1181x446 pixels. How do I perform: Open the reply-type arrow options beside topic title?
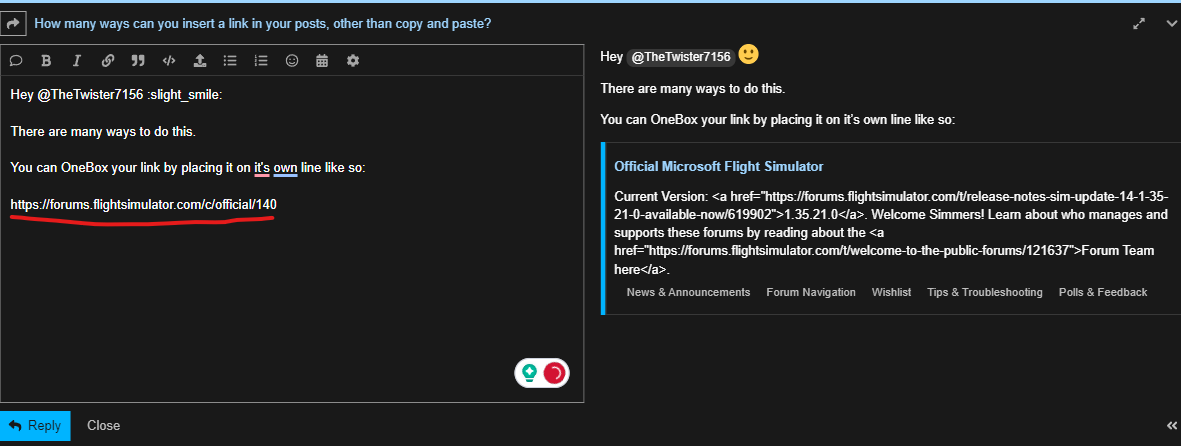(x=15, y=22)
